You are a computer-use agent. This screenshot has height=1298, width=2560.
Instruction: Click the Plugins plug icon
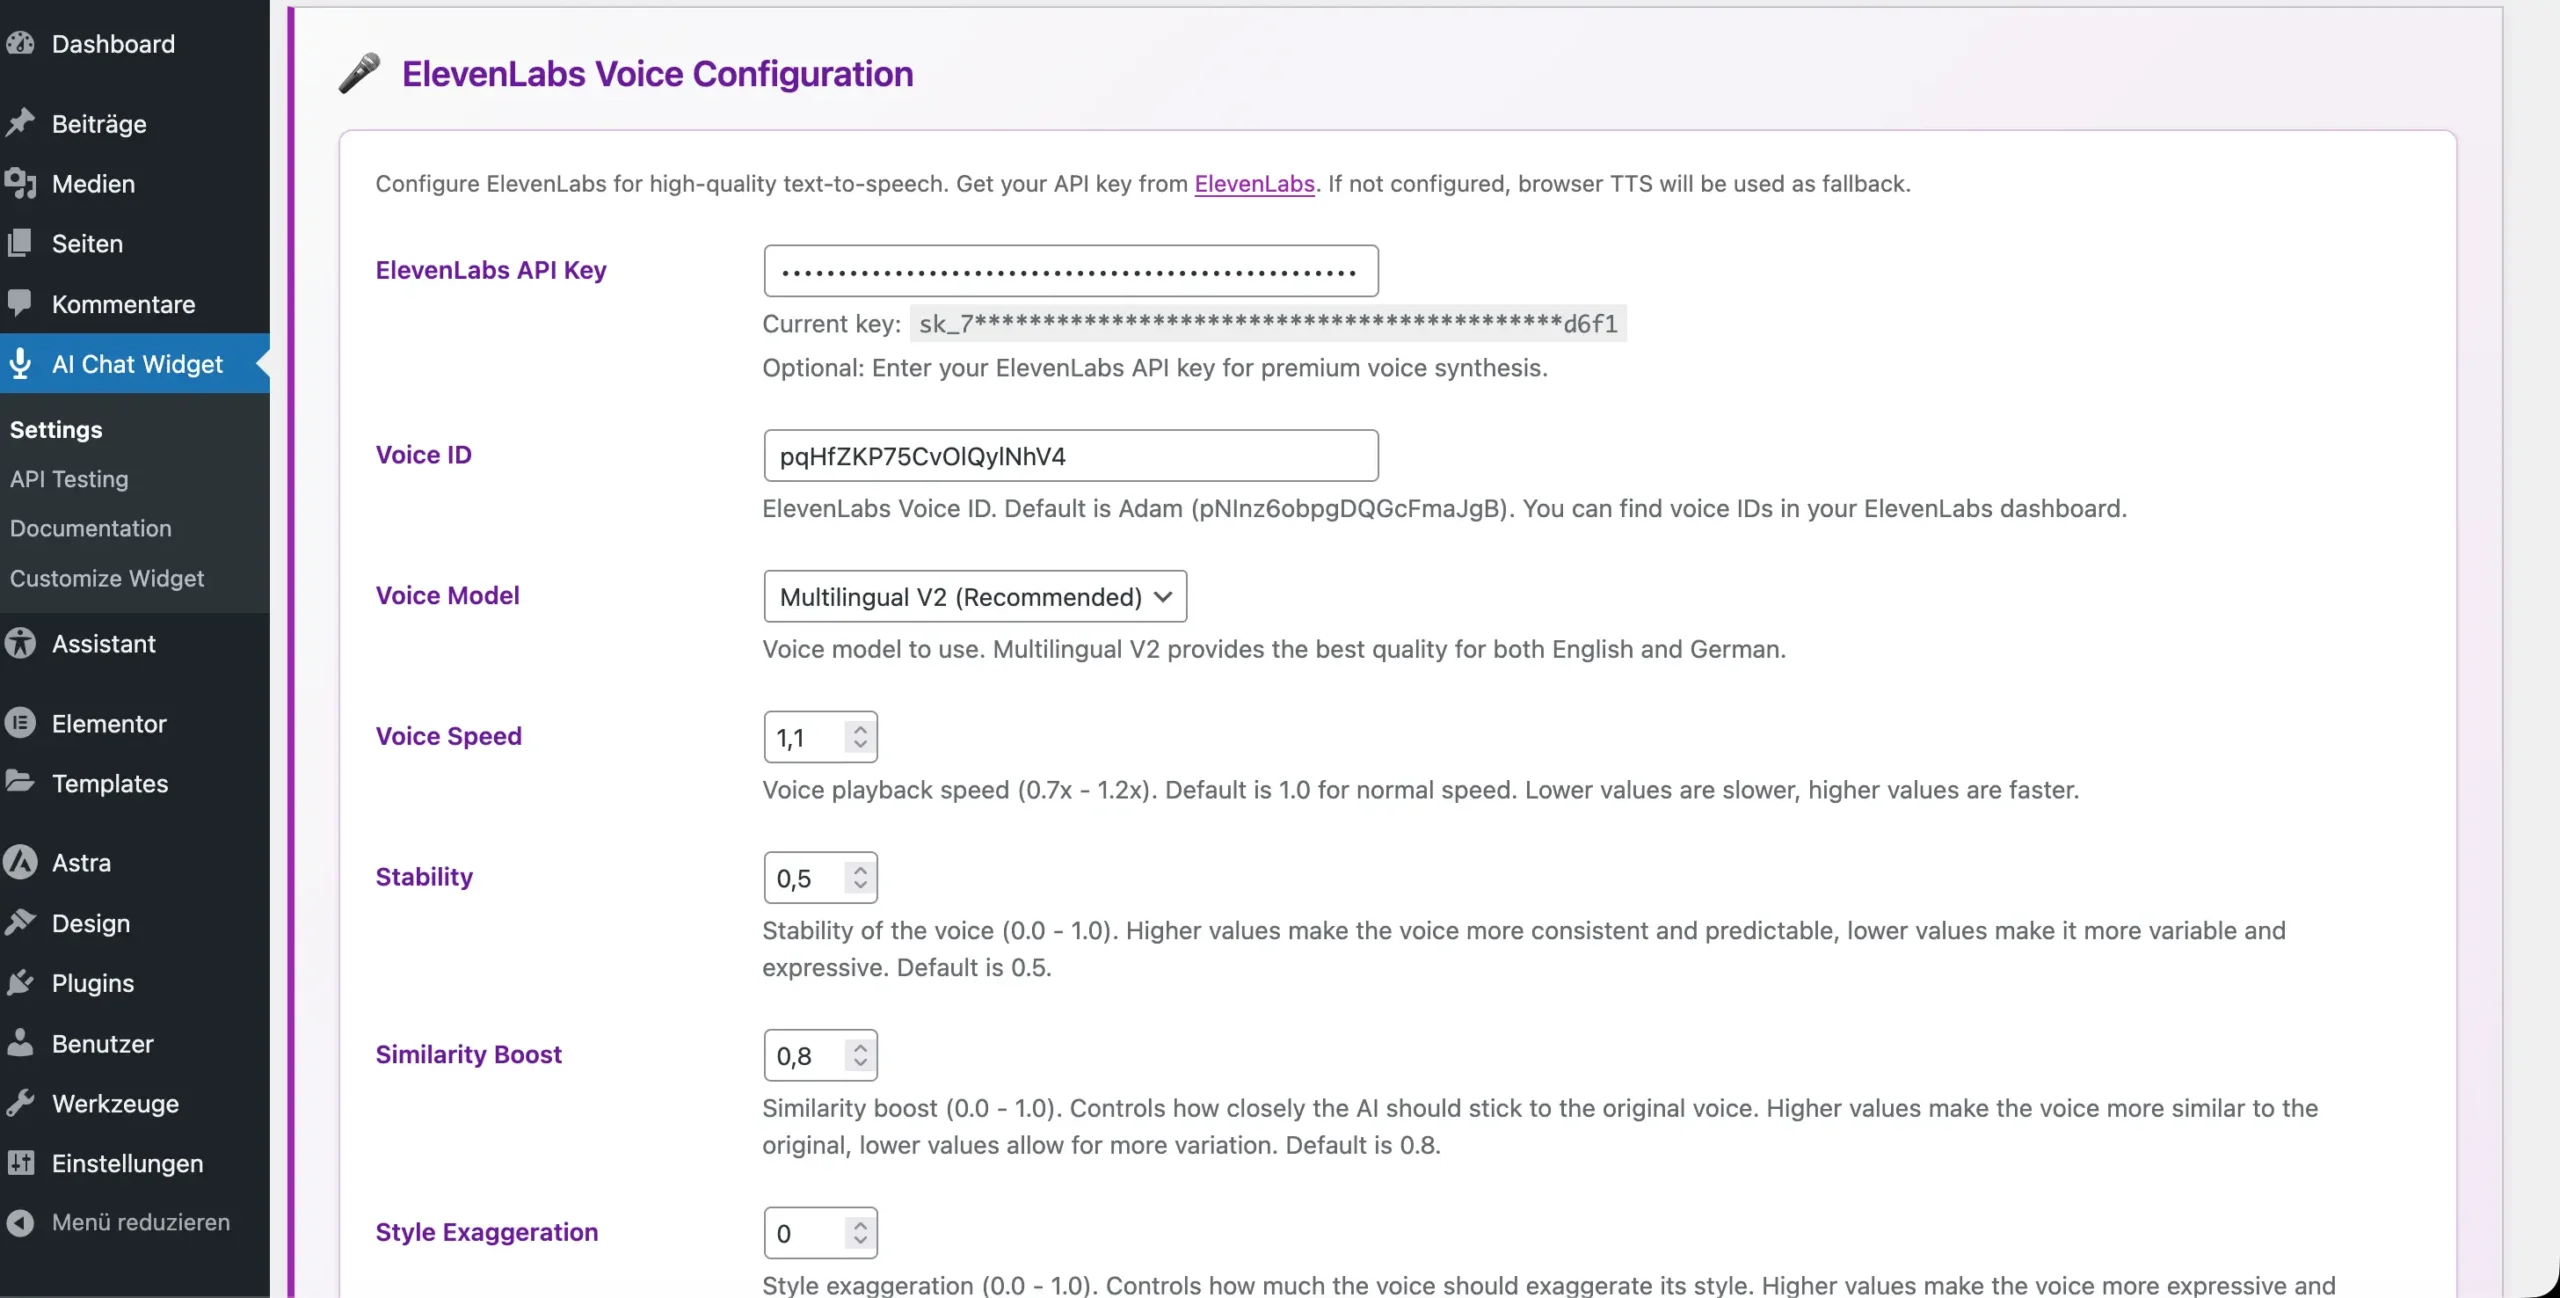pyautogui.click(x=20, y=983)
